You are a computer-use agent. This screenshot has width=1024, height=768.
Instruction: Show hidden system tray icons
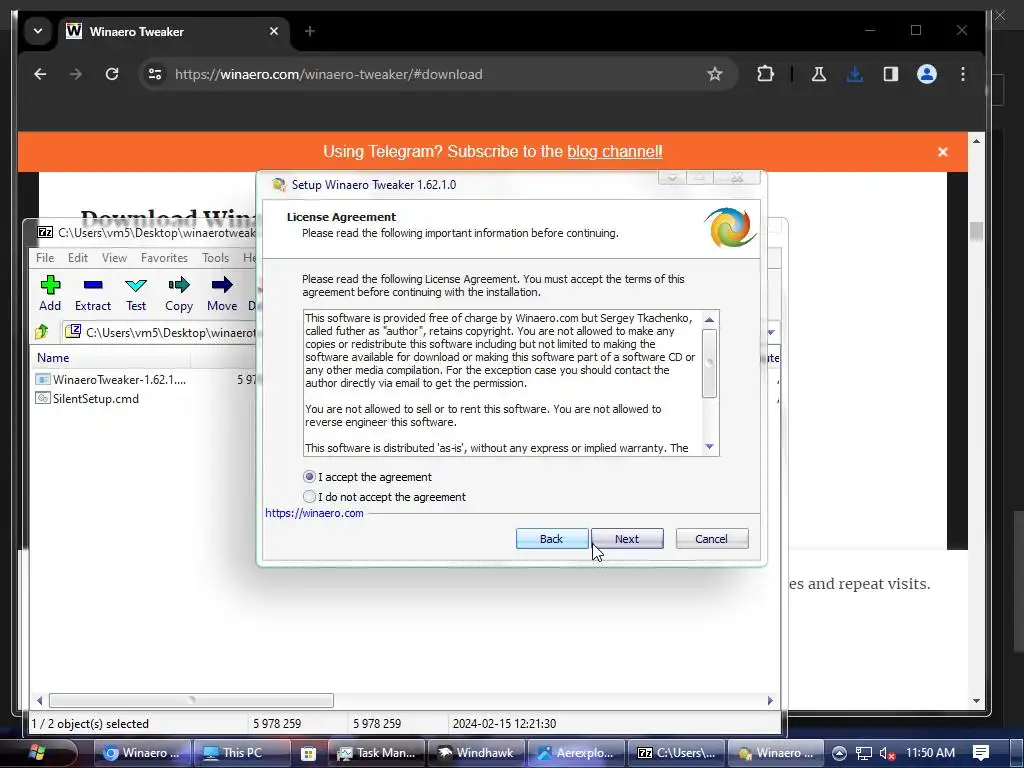click(839, 753)
